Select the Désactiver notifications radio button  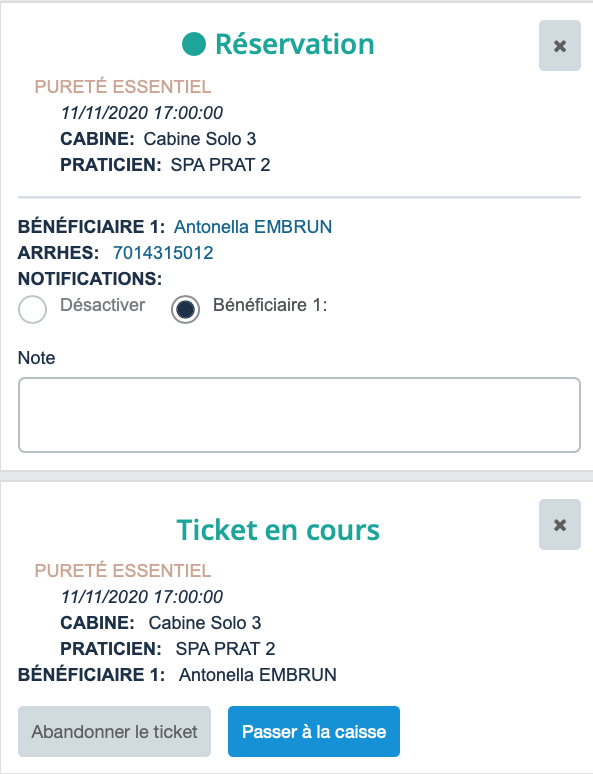click(33, 310)
